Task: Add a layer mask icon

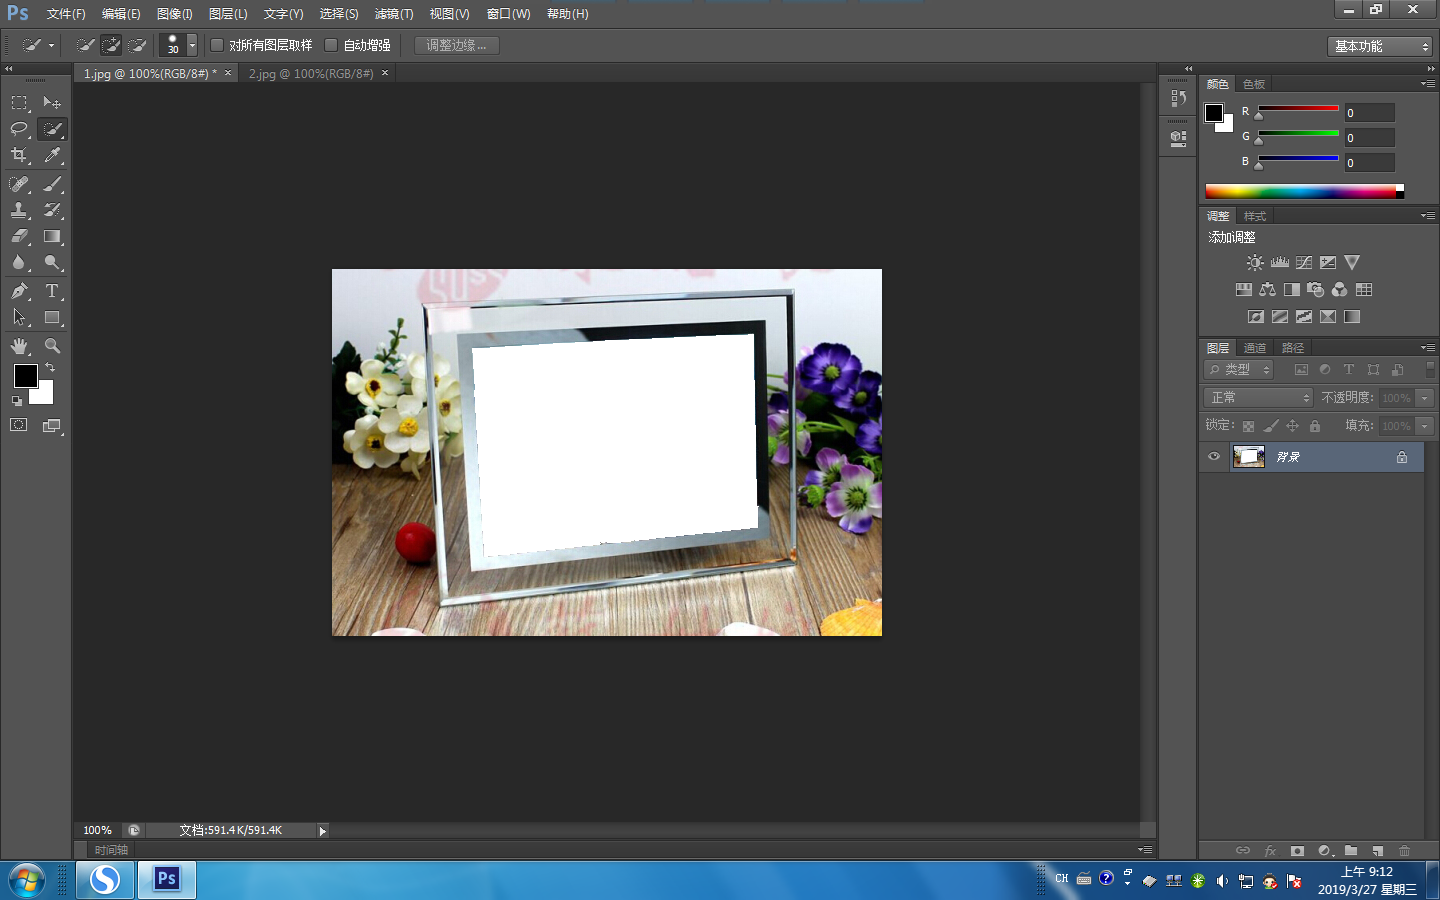Action: (x=1297, y=851)
